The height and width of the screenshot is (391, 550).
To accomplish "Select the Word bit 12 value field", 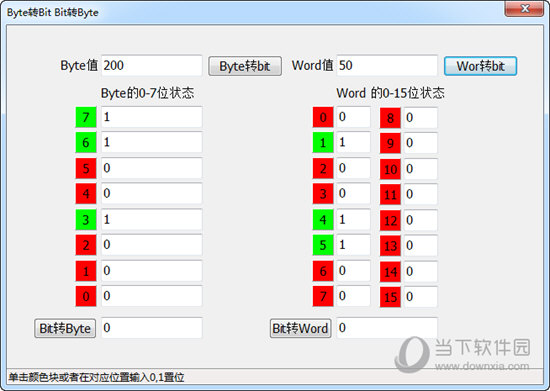I will (421, 220).
